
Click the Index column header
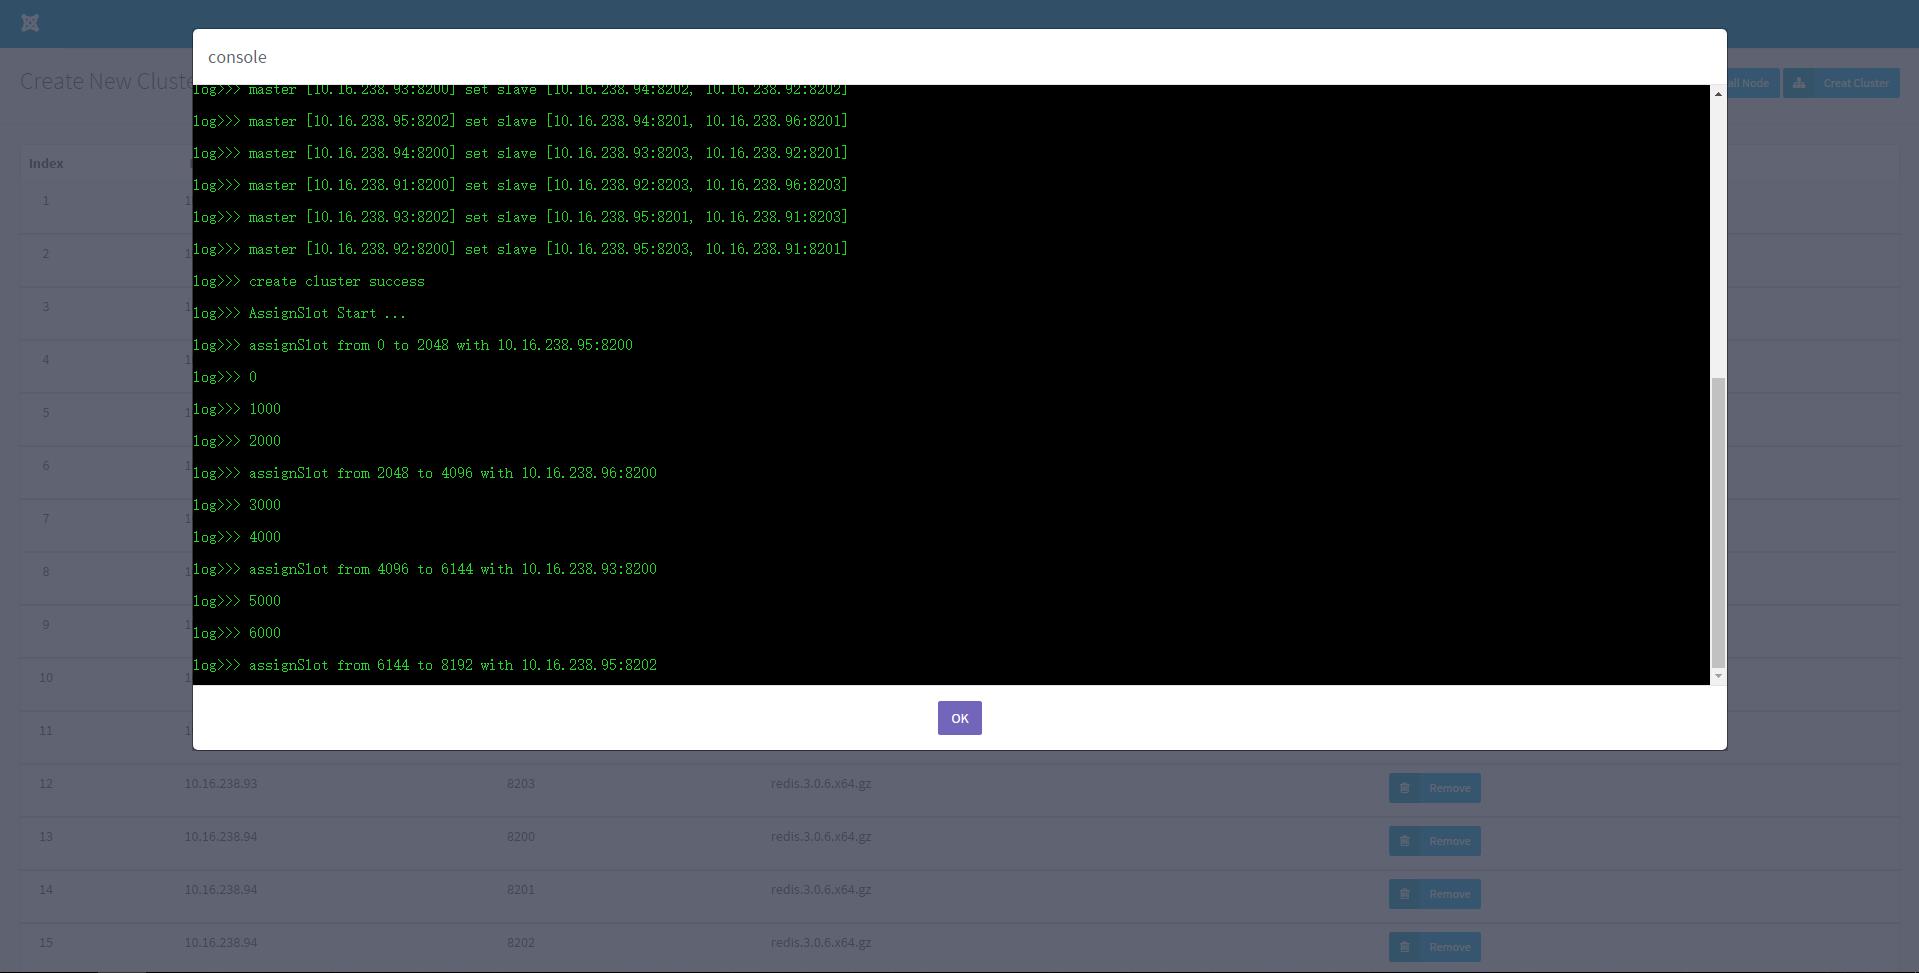coord(46,163)
